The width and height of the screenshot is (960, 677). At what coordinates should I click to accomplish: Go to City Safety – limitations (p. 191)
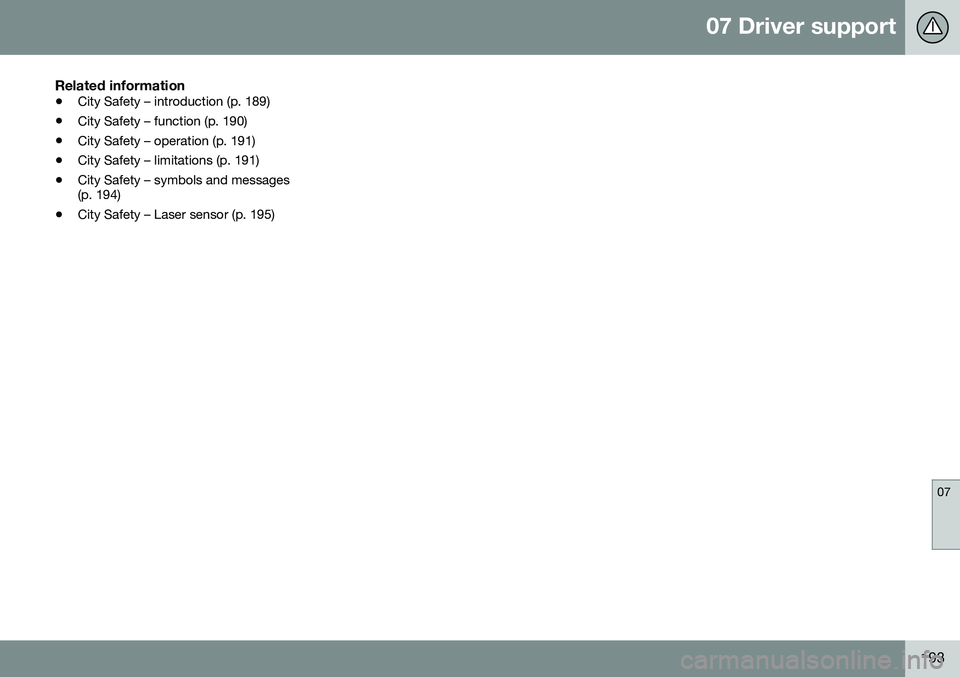(x=168, y=160)
